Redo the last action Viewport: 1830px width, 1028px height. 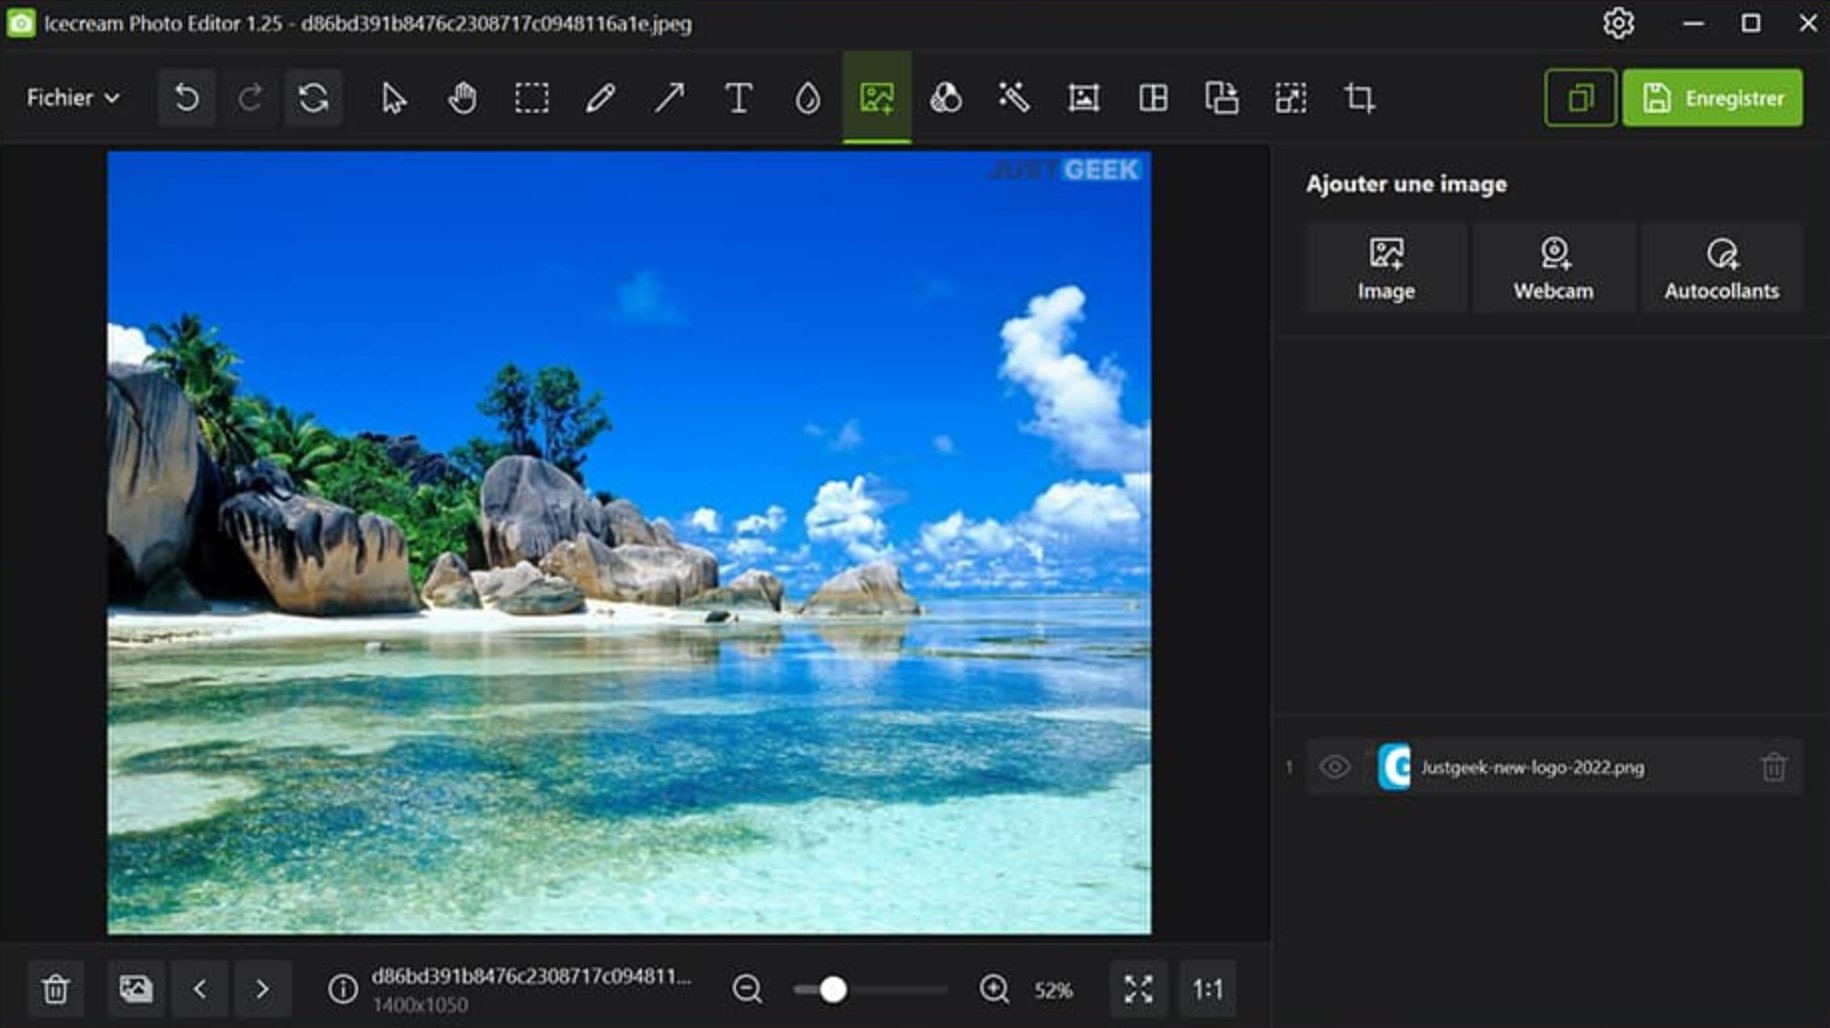pyautogui.click(x=250, y=98)
